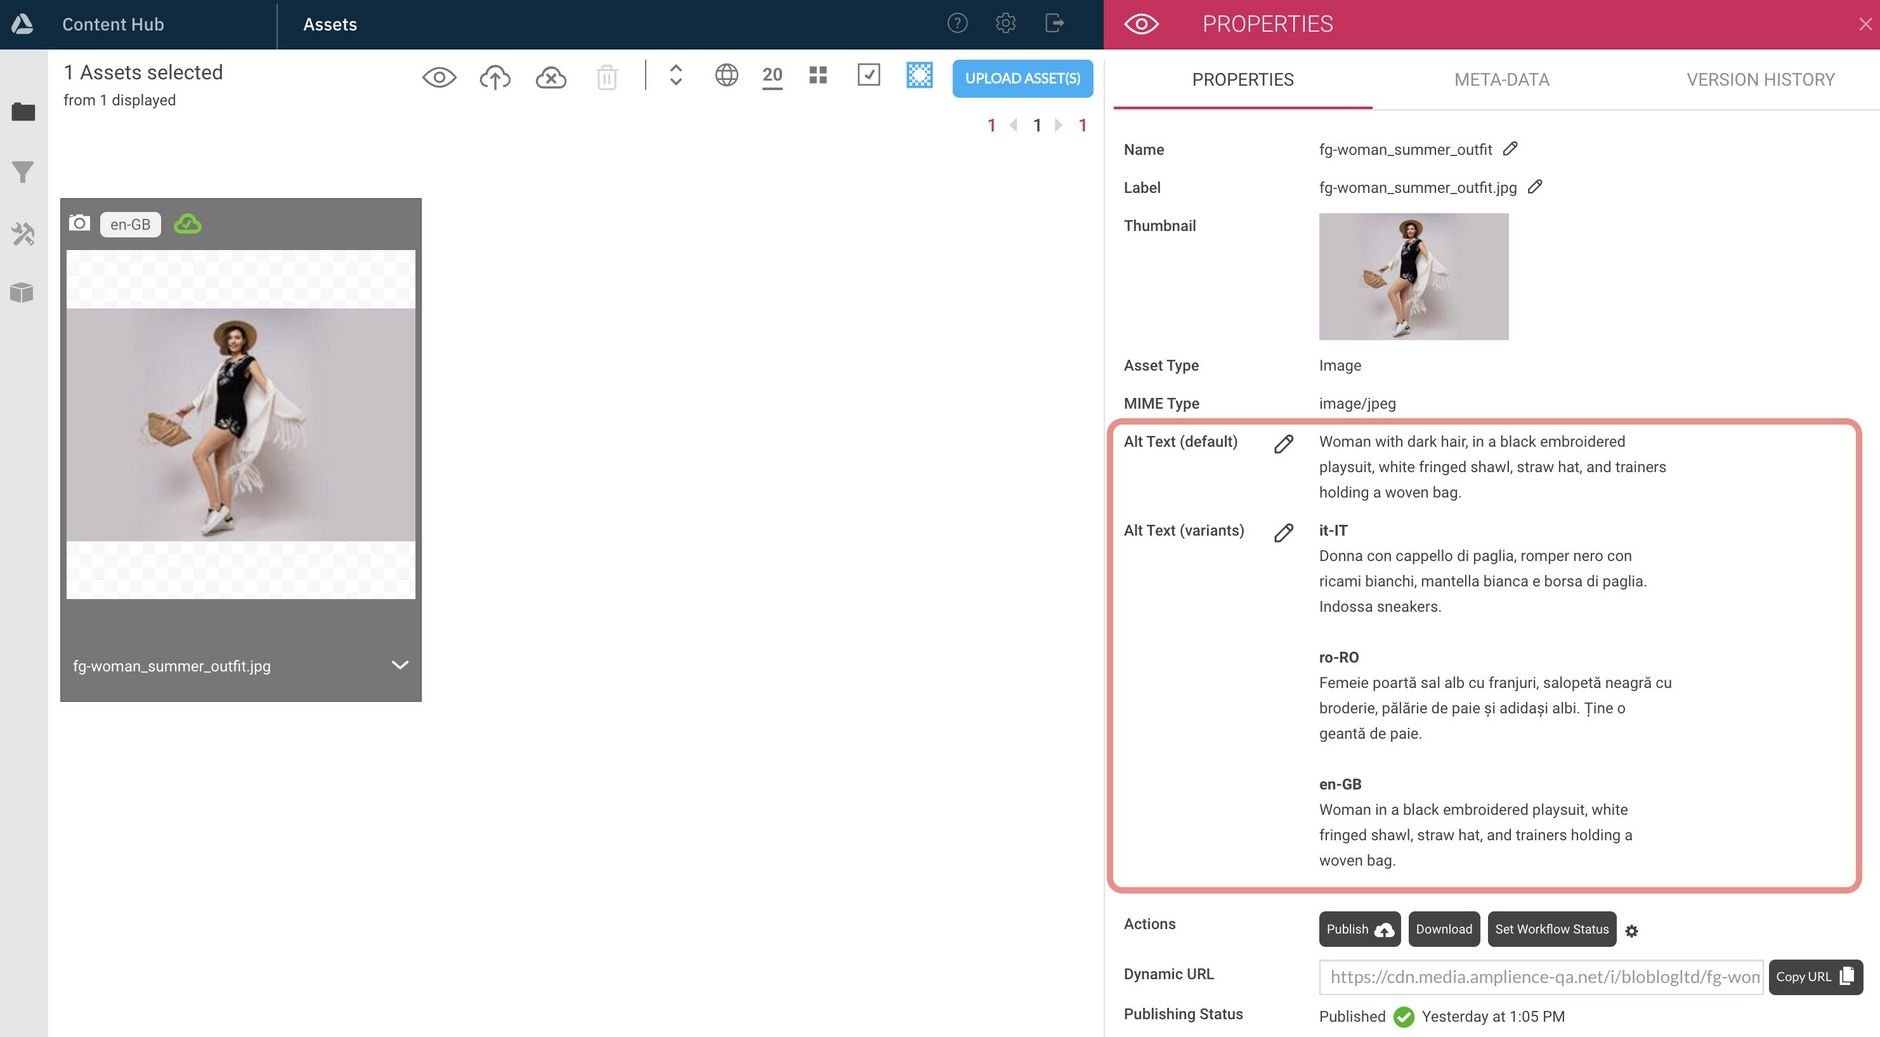Screen dimensions: 1880x1037
Task: Open the sort order up-down arrows
Action: coord(676,76)
